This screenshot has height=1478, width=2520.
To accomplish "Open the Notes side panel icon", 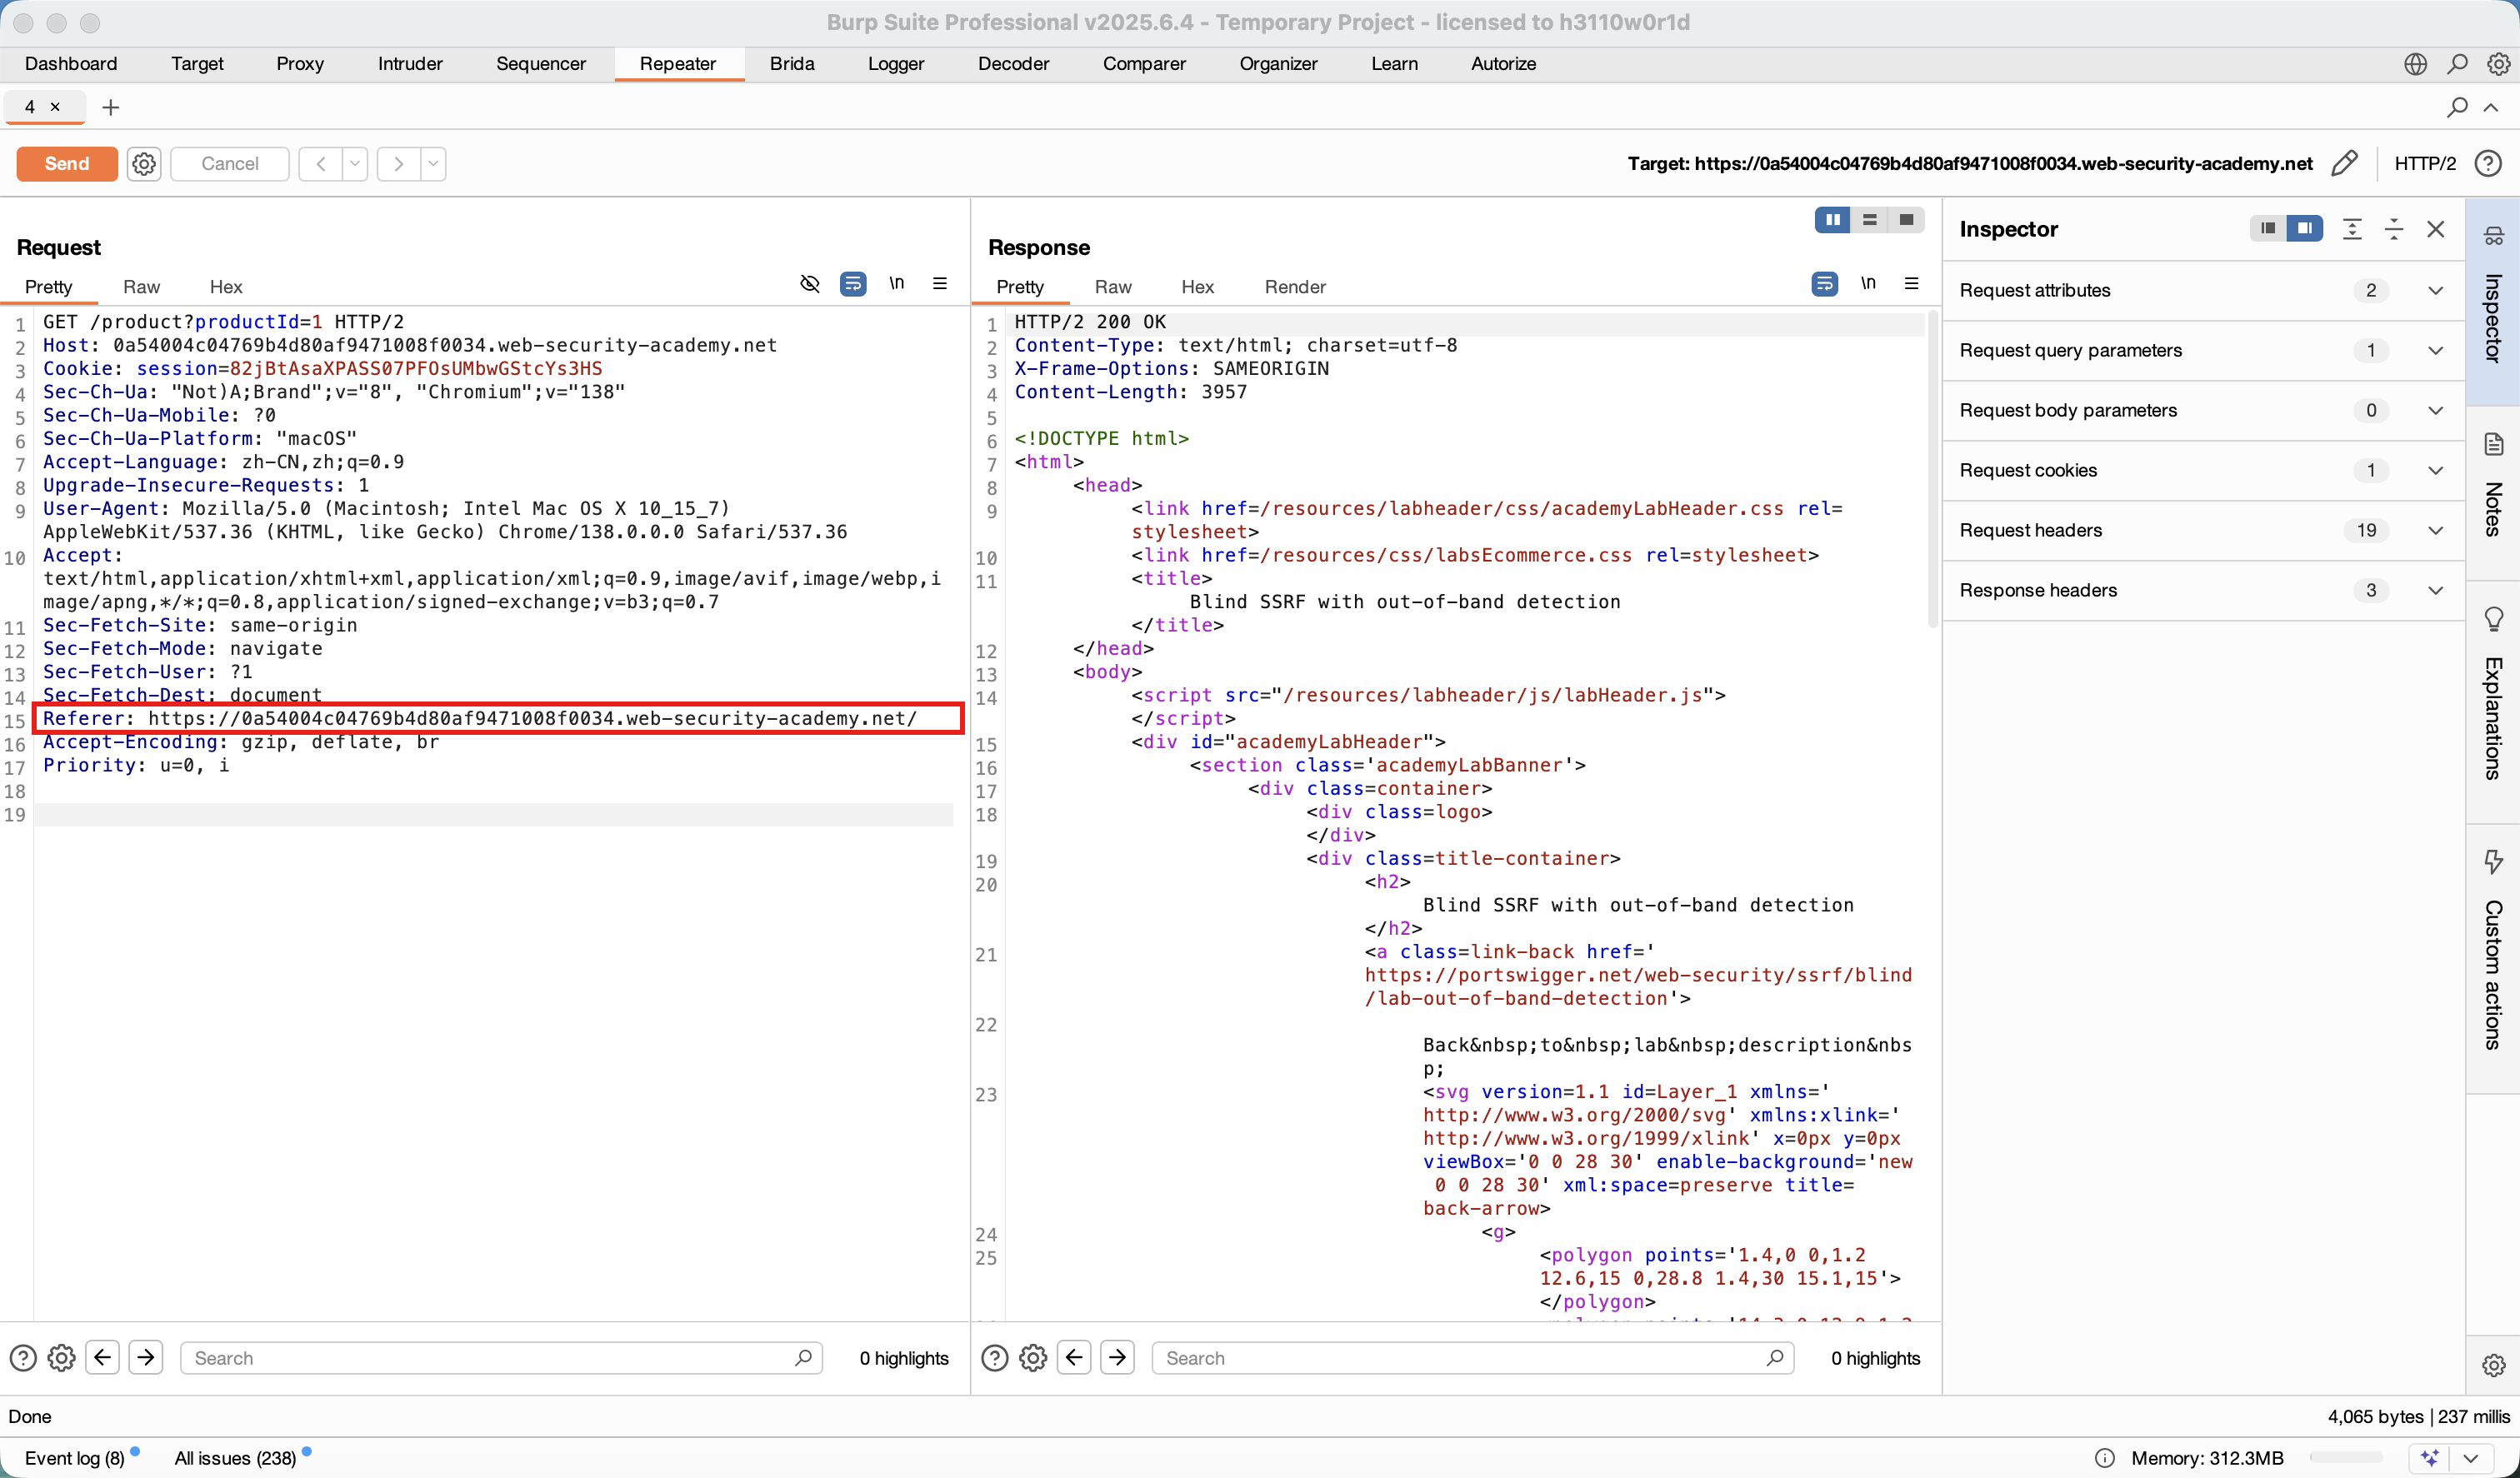I will [x=2493, y=444].
